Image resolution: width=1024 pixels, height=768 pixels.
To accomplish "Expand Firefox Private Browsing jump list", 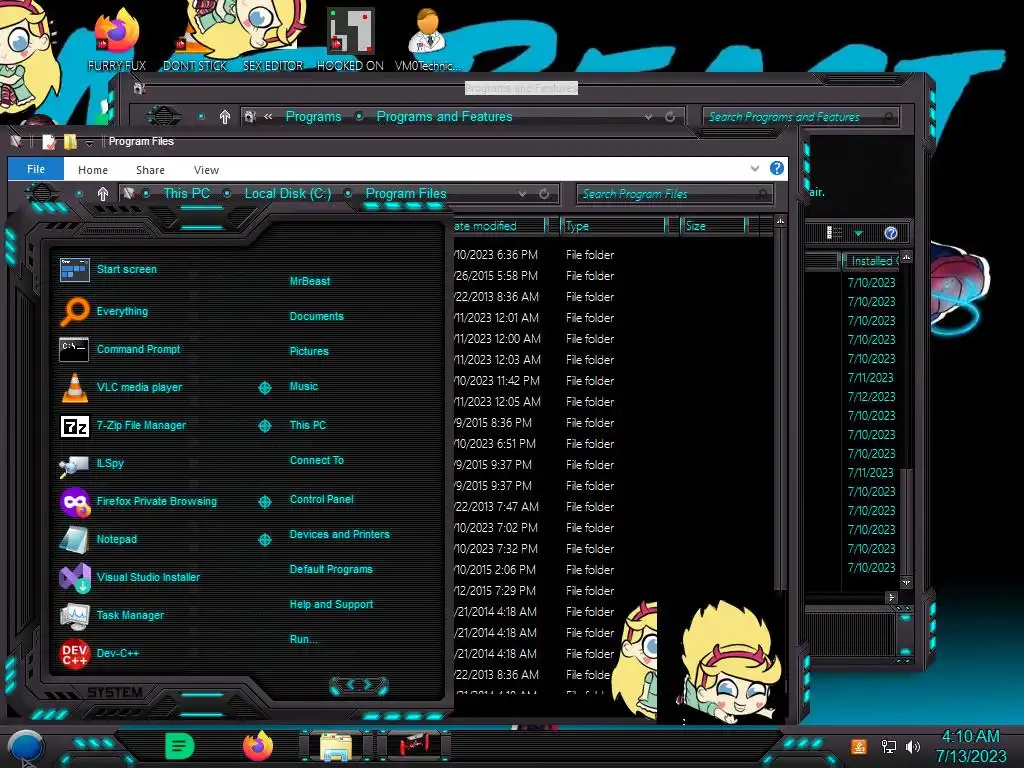I will click(264, 502).
